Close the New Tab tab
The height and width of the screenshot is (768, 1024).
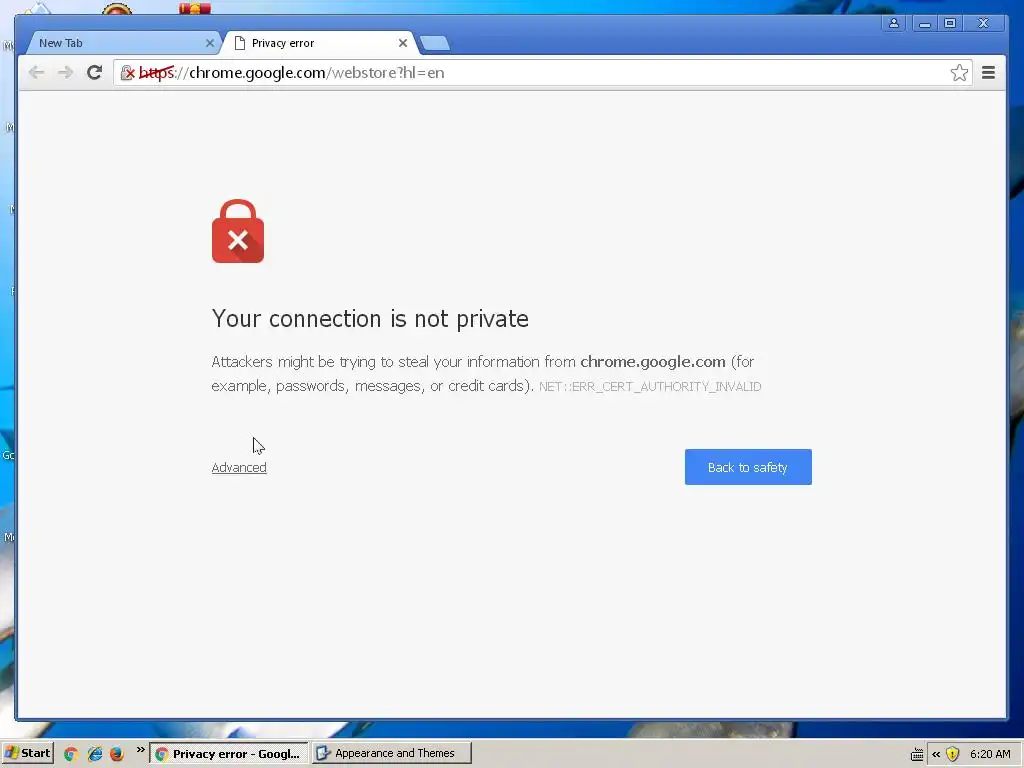210,43
